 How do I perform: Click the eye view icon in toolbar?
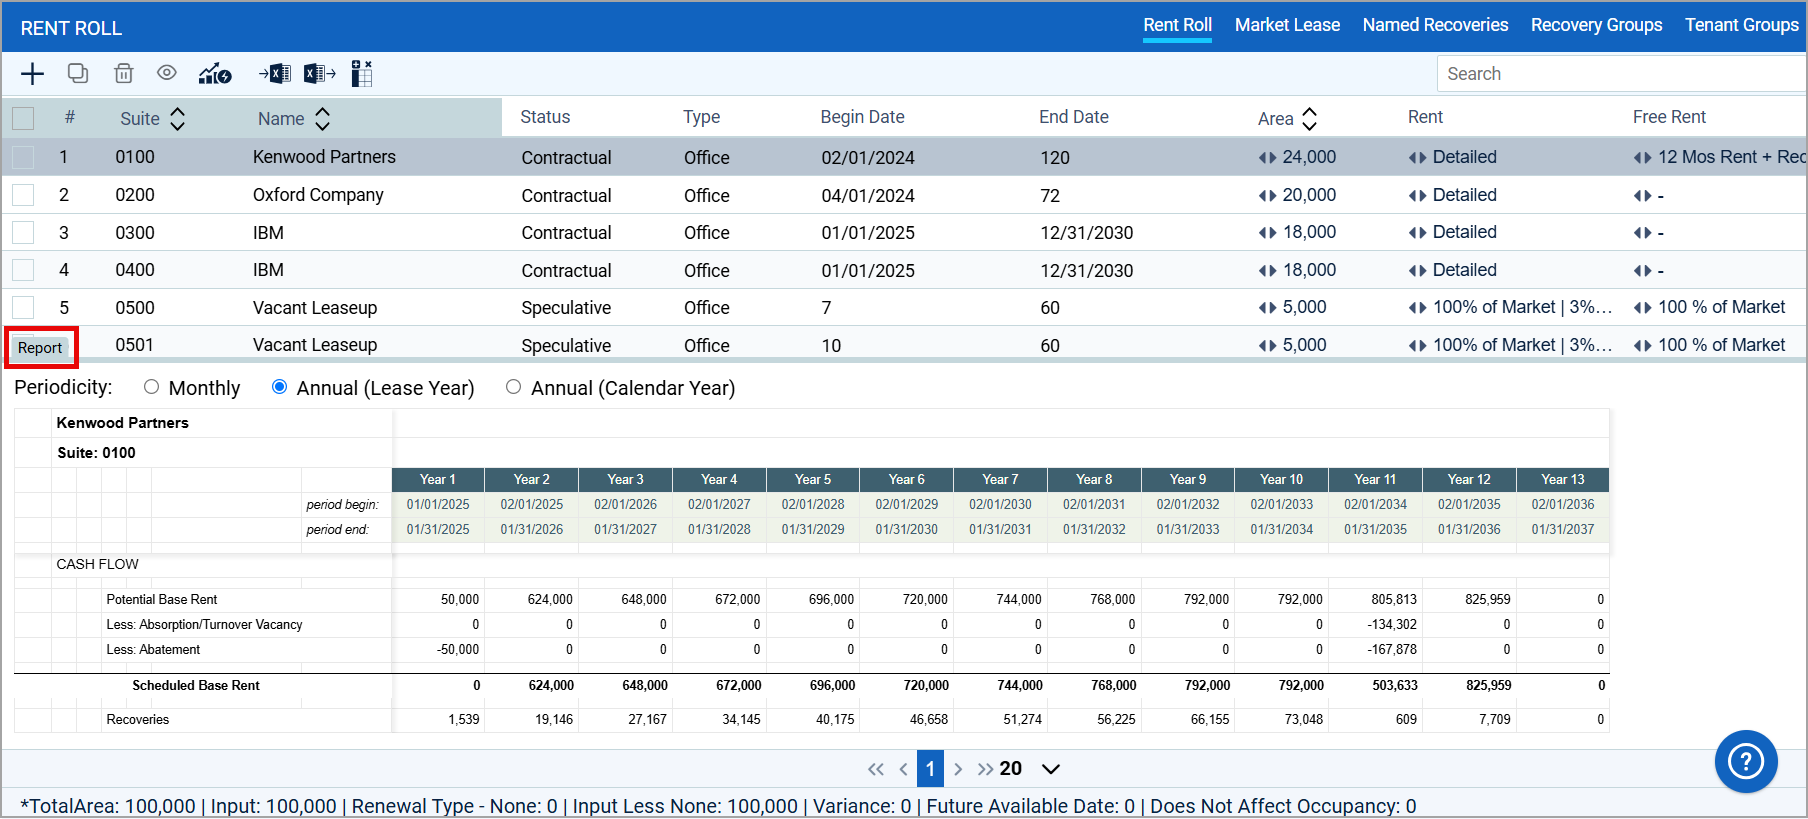pyautogui.click(x=167, y=72)
